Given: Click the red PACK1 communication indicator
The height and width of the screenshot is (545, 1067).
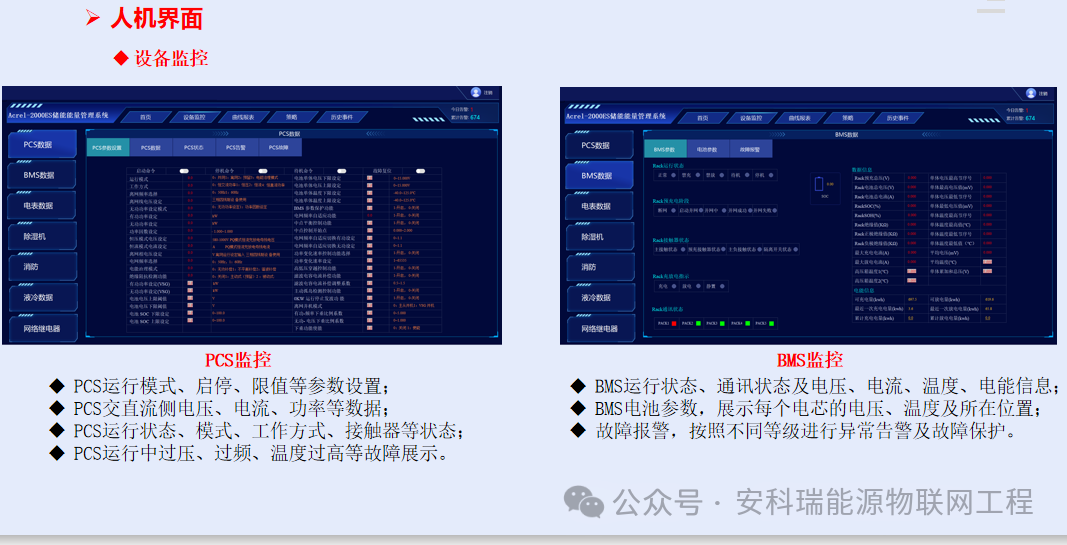Looking at the screenshot, I should pos(674,323).
